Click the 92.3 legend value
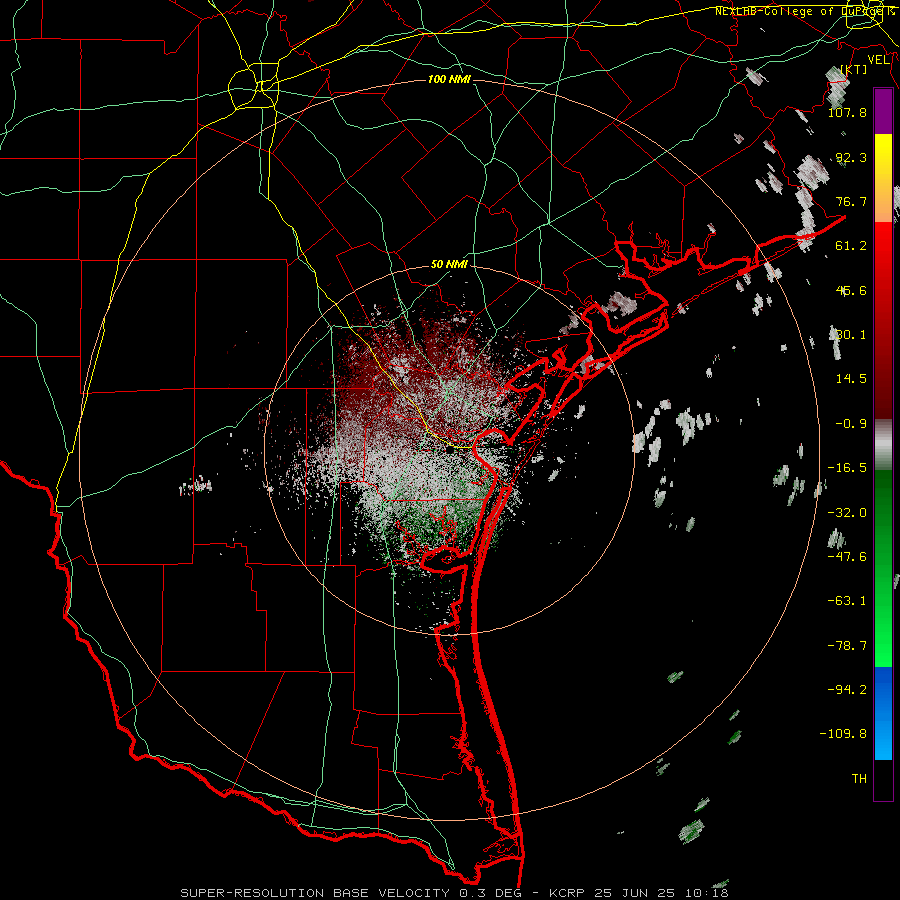This screenshot has height=900, width=900. pos(851,157)
